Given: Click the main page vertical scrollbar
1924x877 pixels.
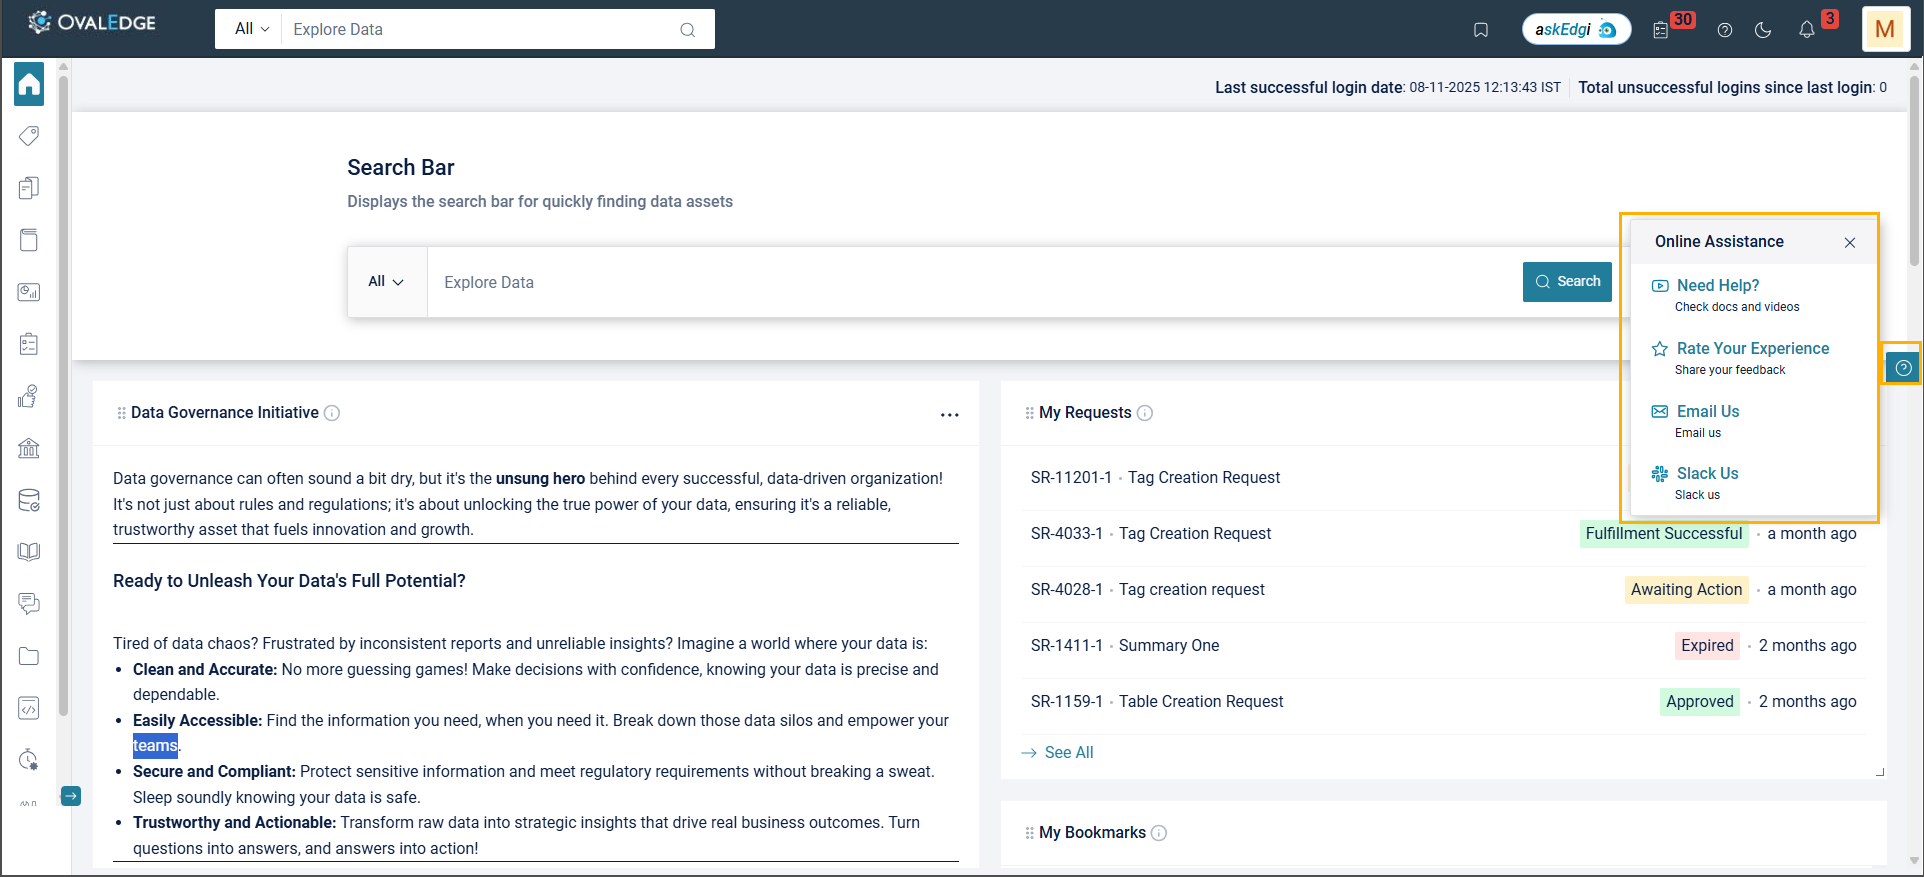Looking at the screenshot, I should [1915, 170].
